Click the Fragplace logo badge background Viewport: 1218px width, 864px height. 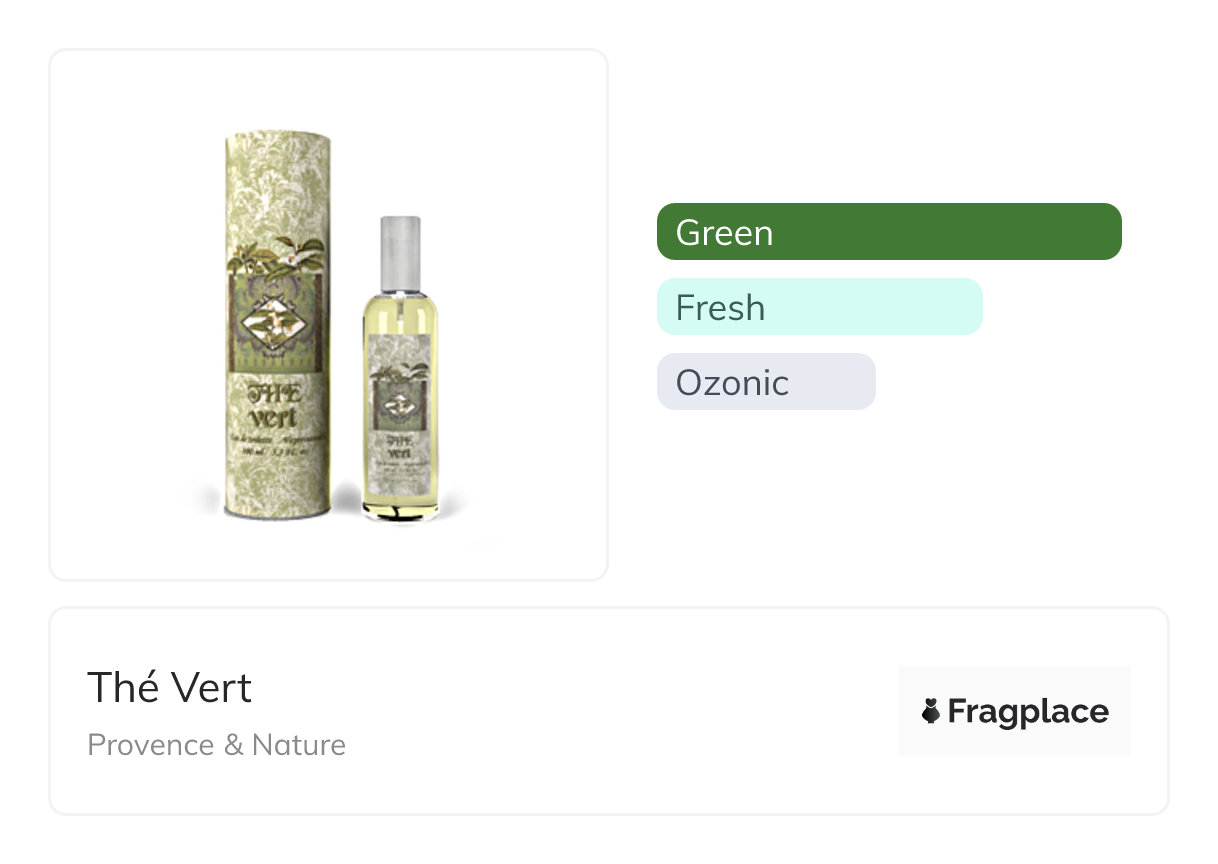1015,711
